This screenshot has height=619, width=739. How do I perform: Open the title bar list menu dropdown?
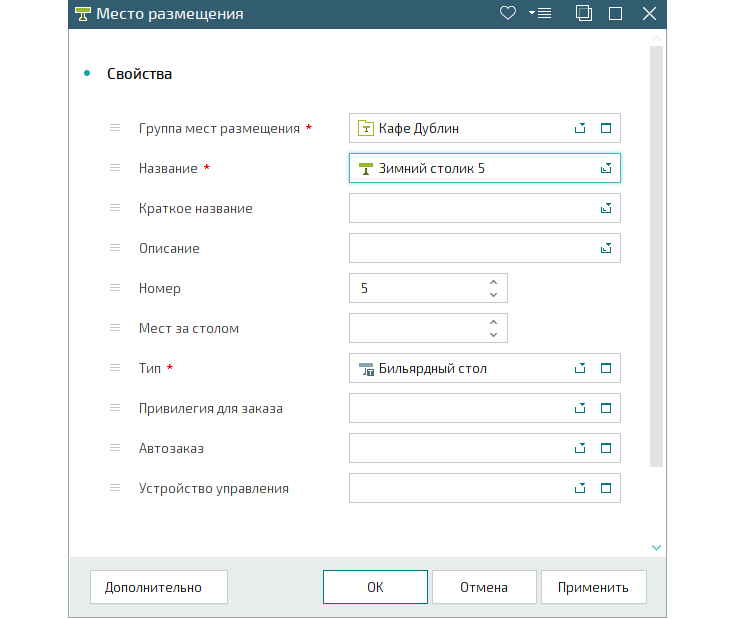(x=539, y=14)
